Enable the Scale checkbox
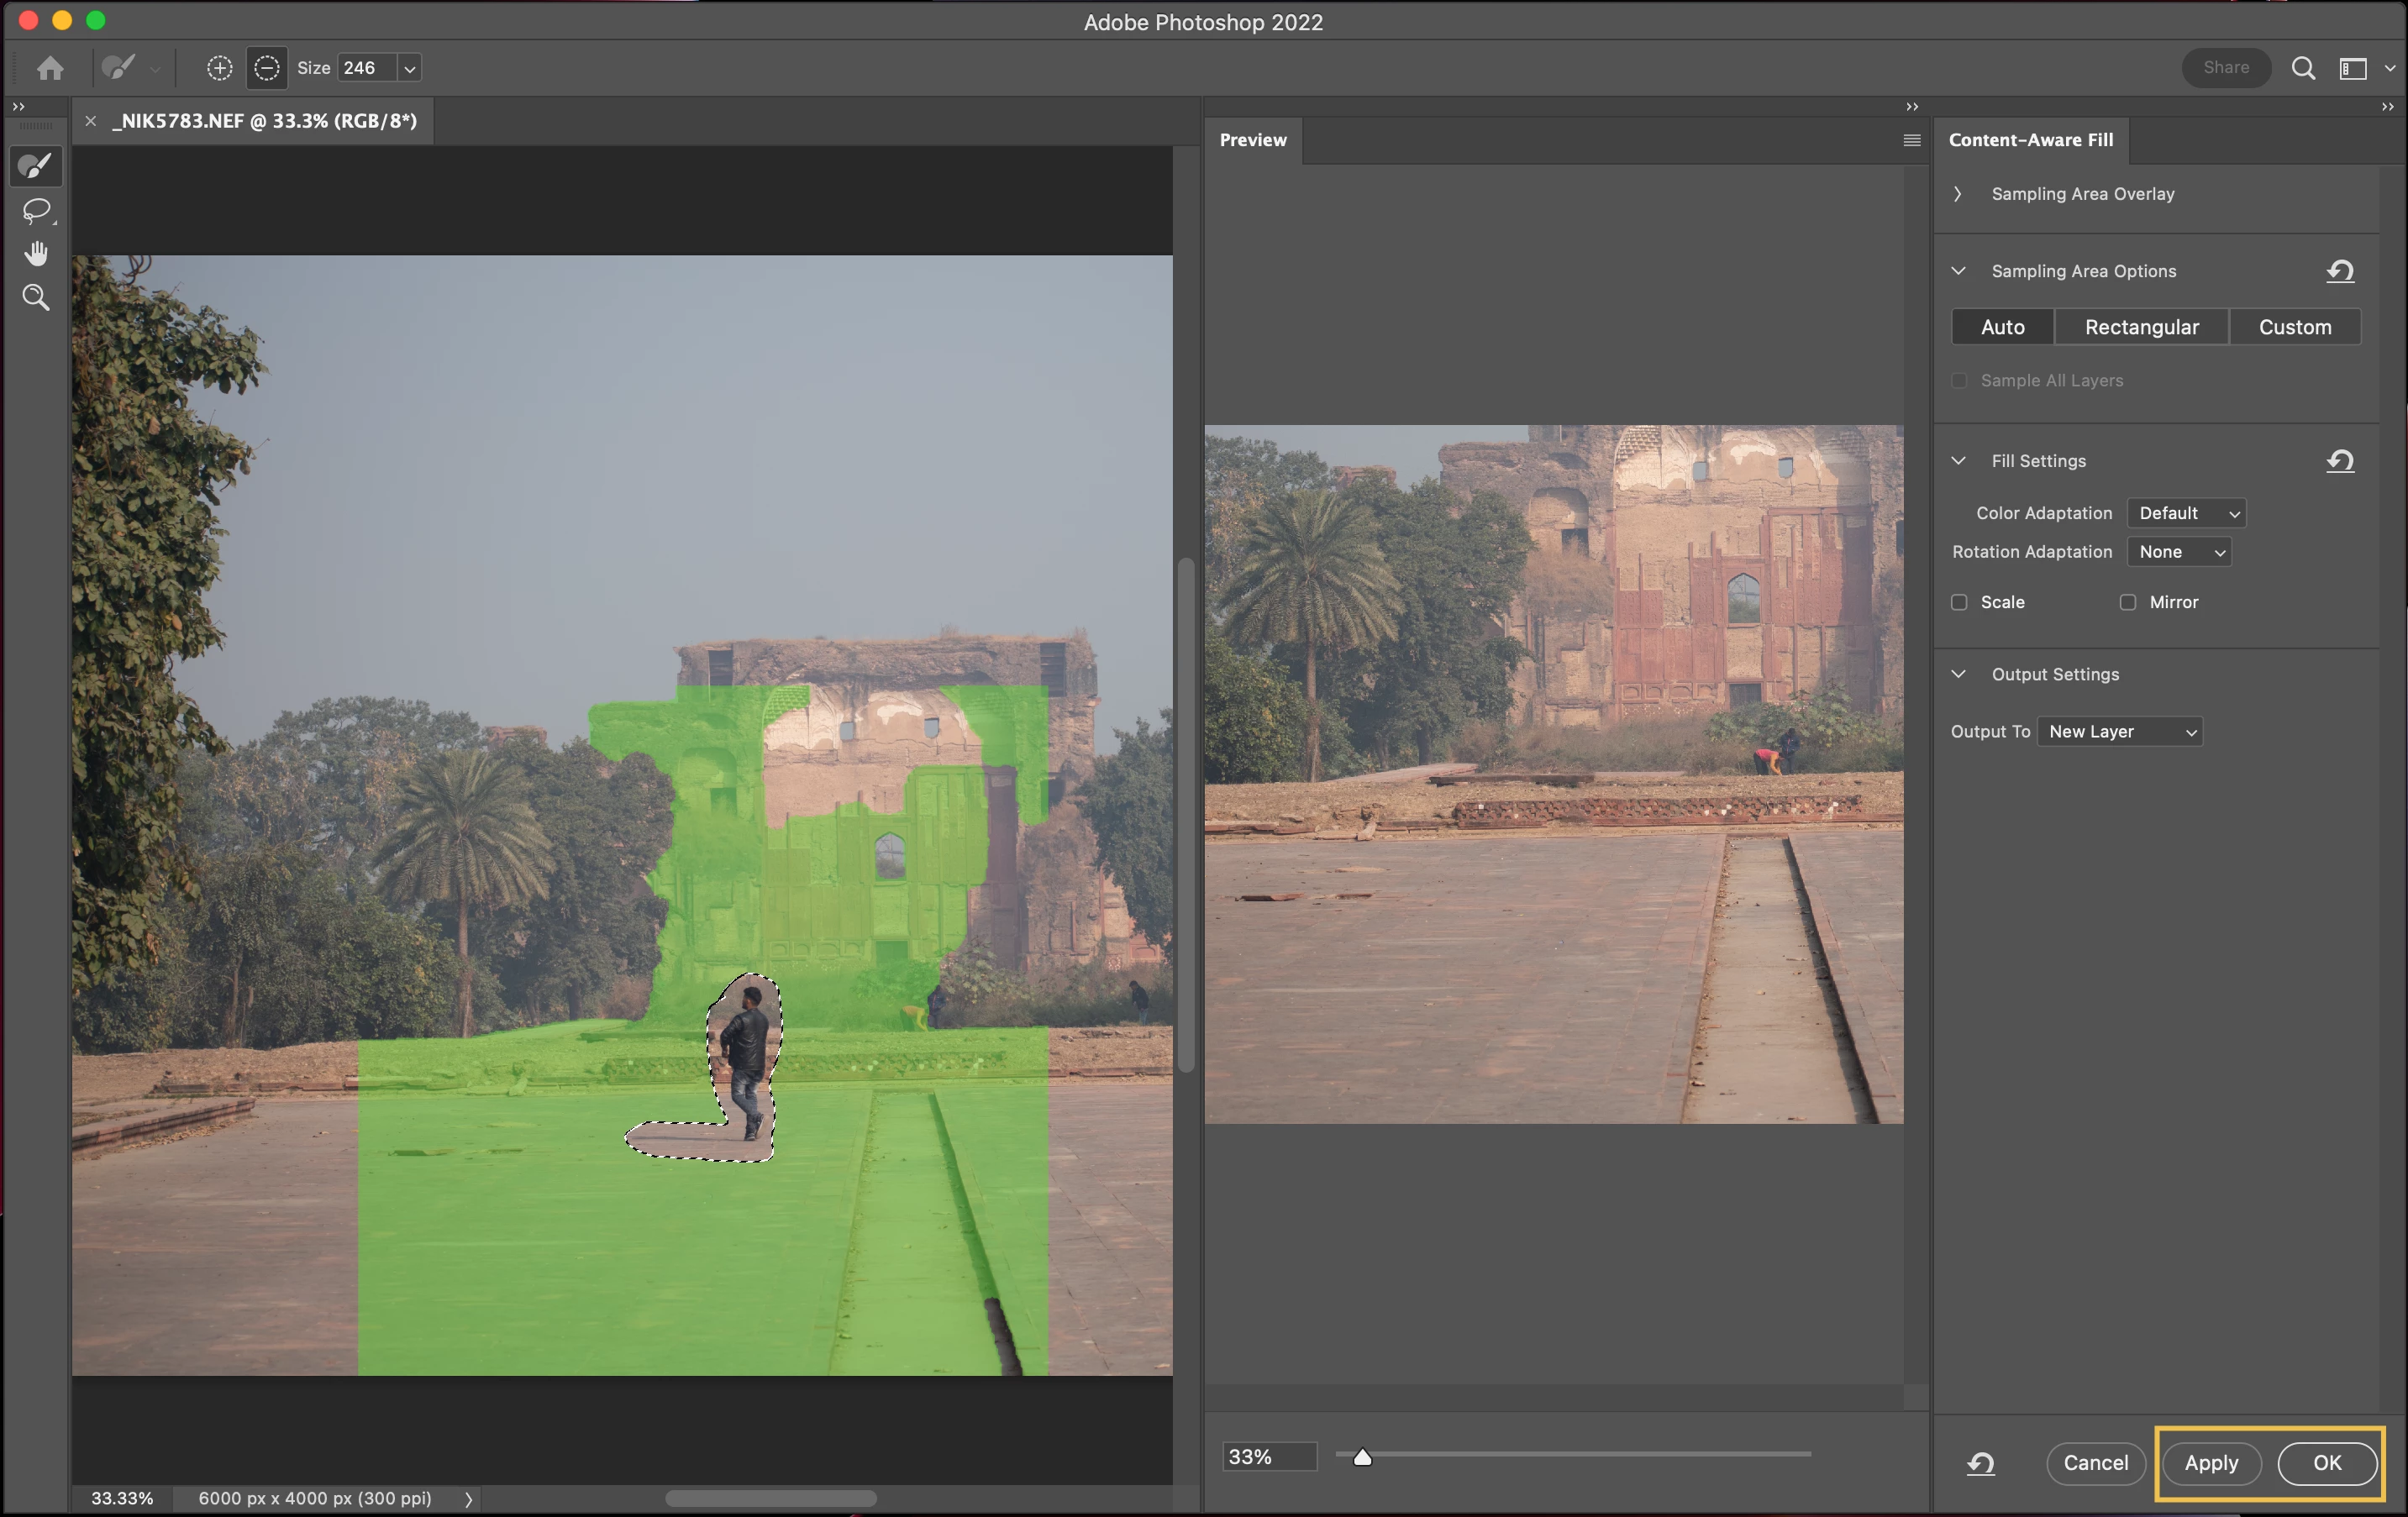 [1959, 602]
